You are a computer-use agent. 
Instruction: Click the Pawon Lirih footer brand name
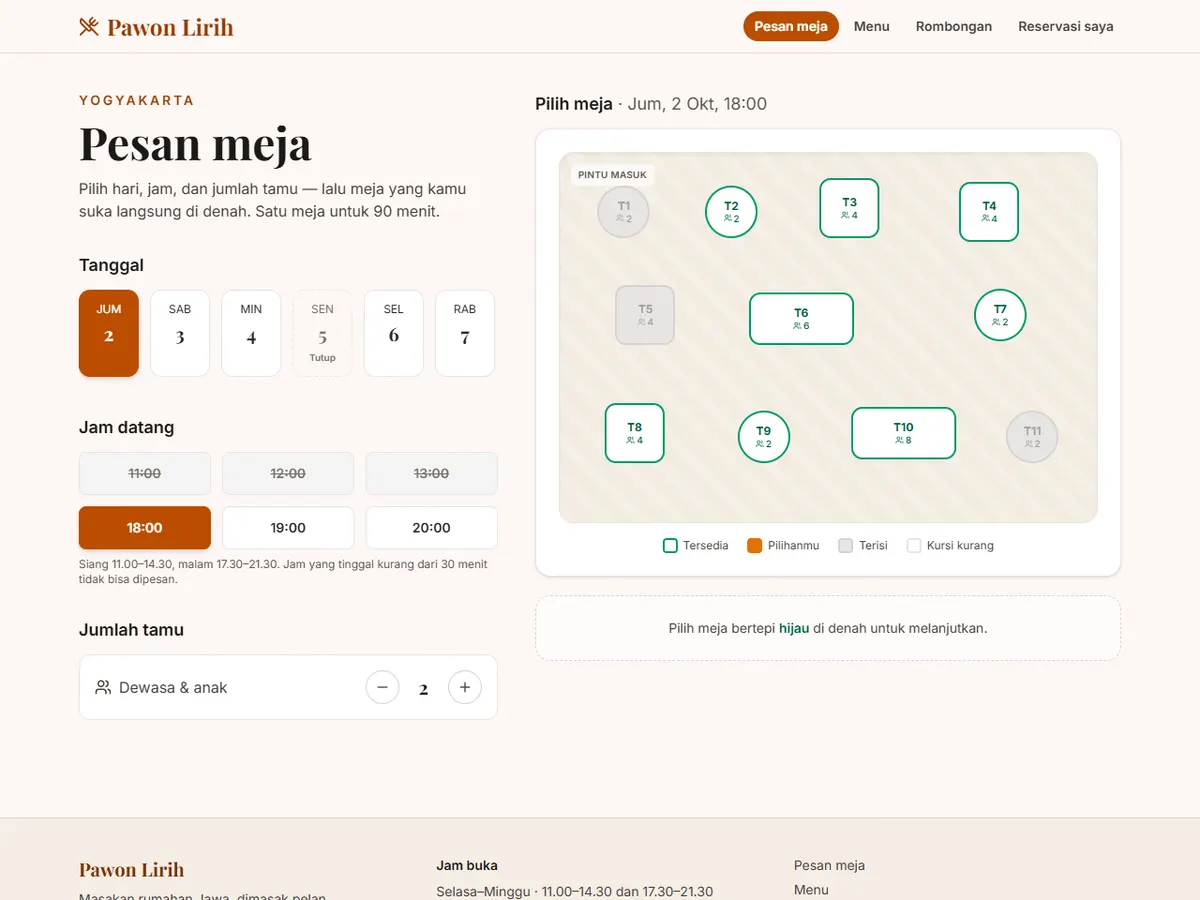point(132,869)
